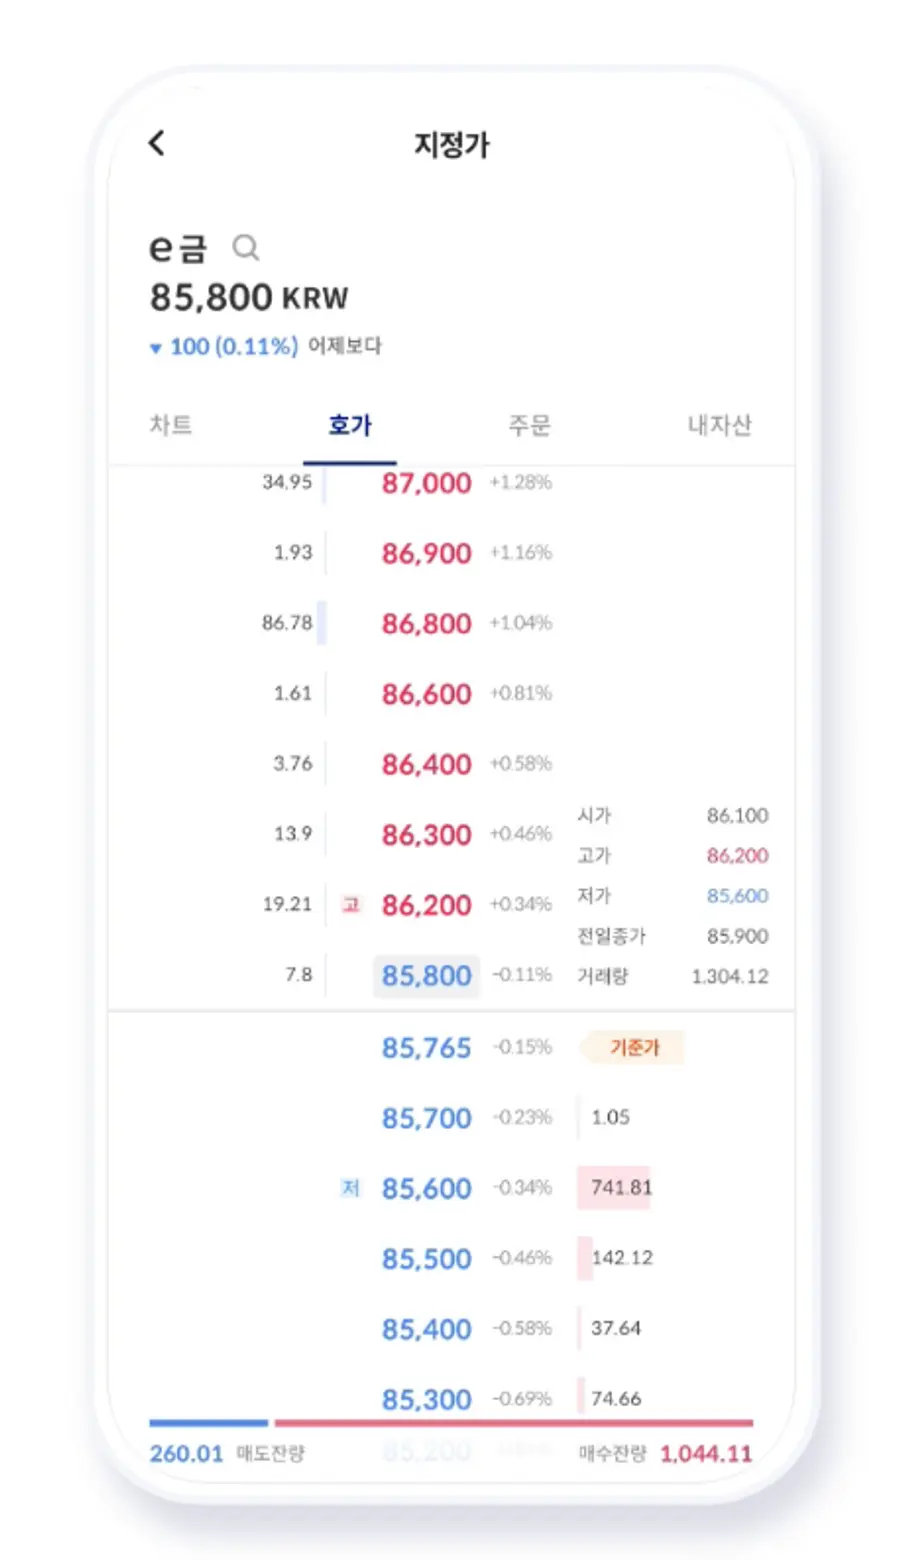Tap the 85,600 bid price
Image resolution: width=900 pixels, height=1560 pixels.
[426, 1189]
